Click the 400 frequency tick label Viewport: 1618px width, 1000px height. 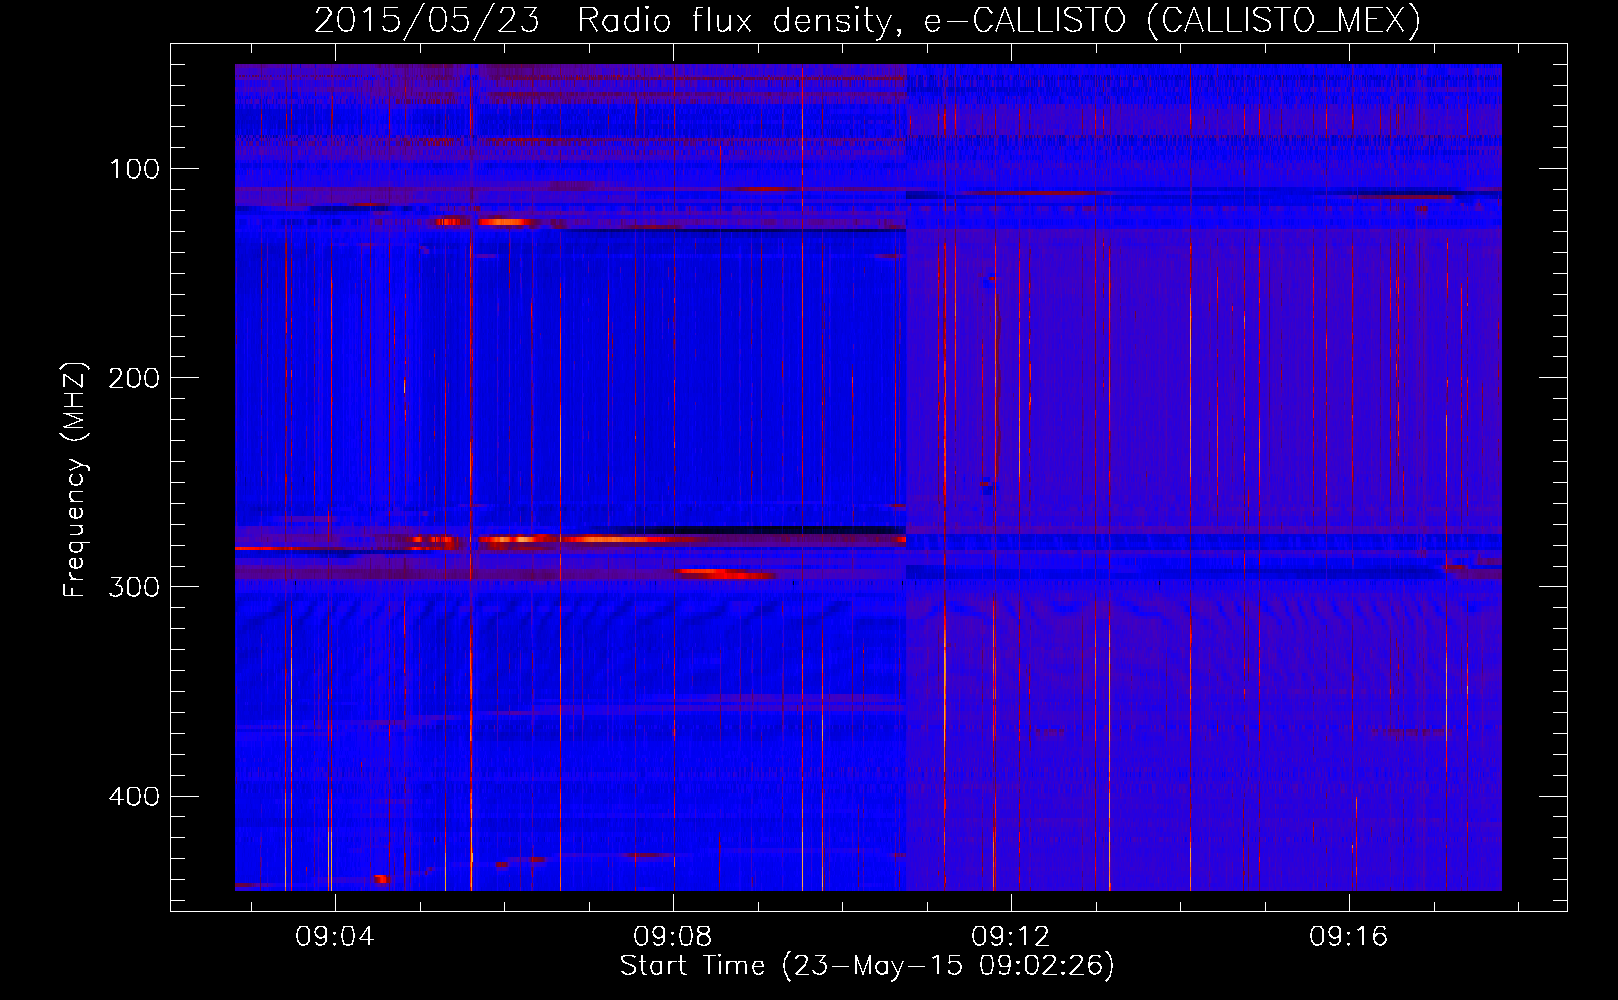(135, 796)
